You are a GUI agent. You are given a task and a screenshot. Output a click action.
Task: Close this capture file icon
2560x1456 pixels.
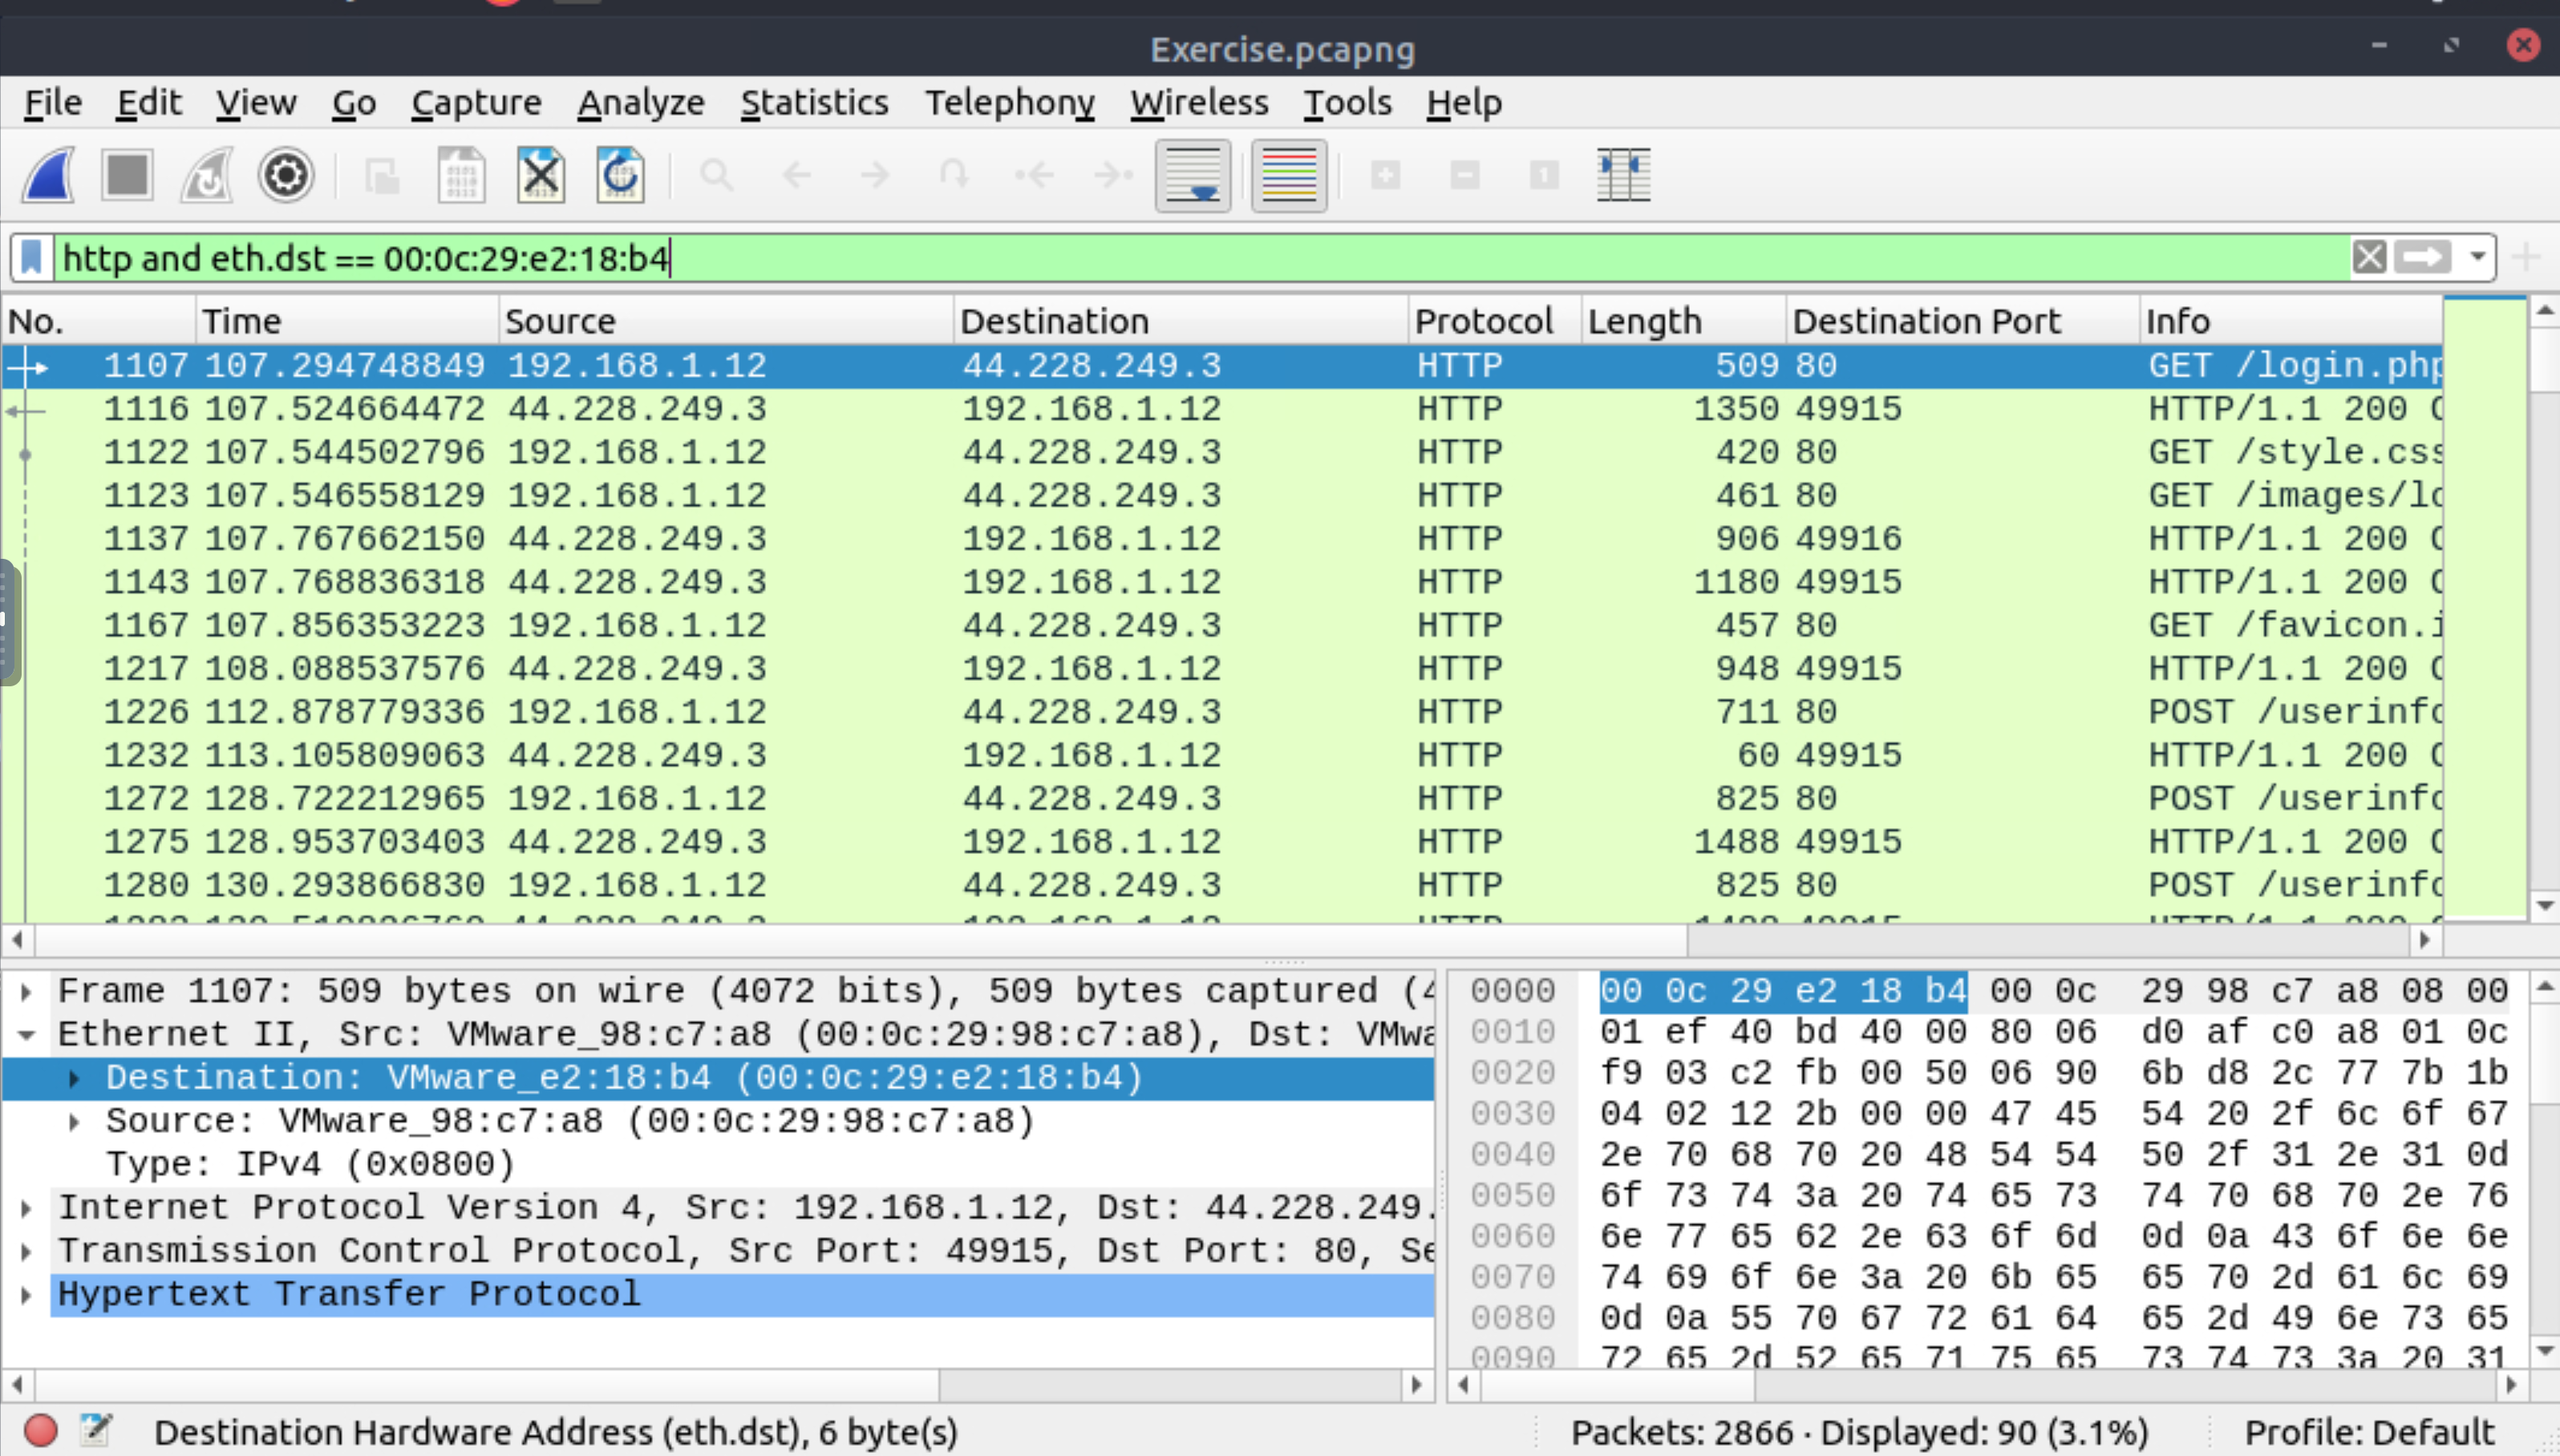click(x=541, y=175)
